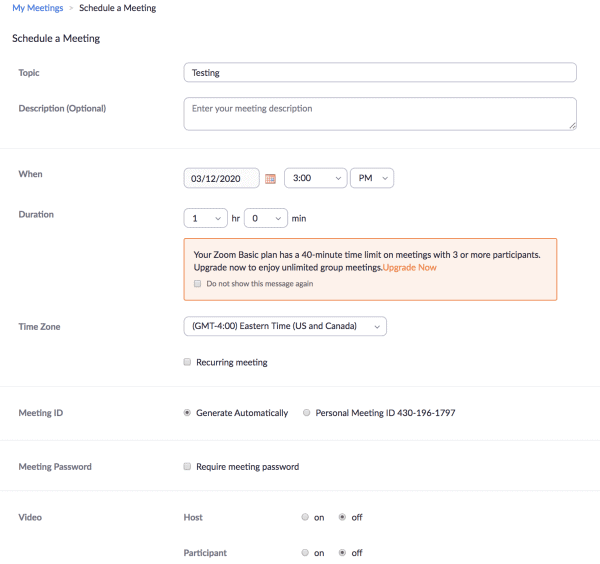
Task: Turn Participant video on
Action: coord(305,553)
